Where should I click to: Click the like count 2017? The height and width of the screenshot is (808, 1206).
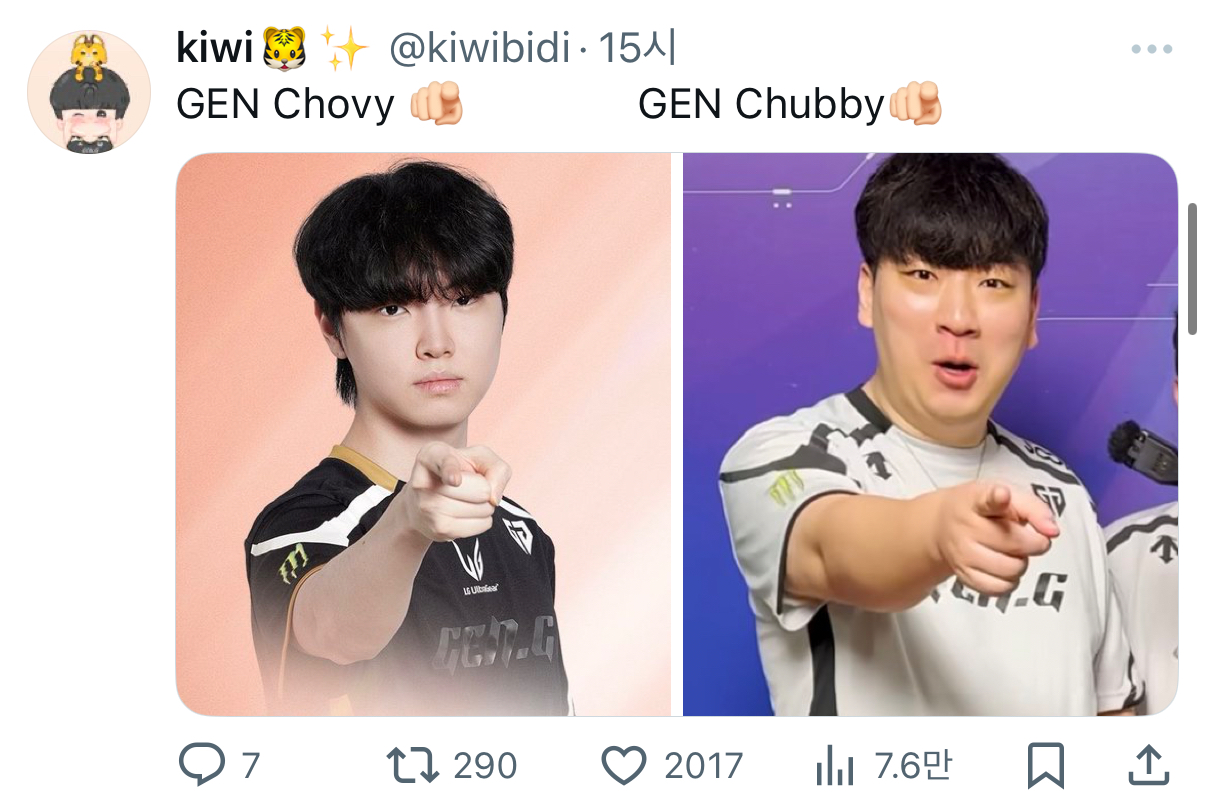pyautogui.click(x=704, y=767)
